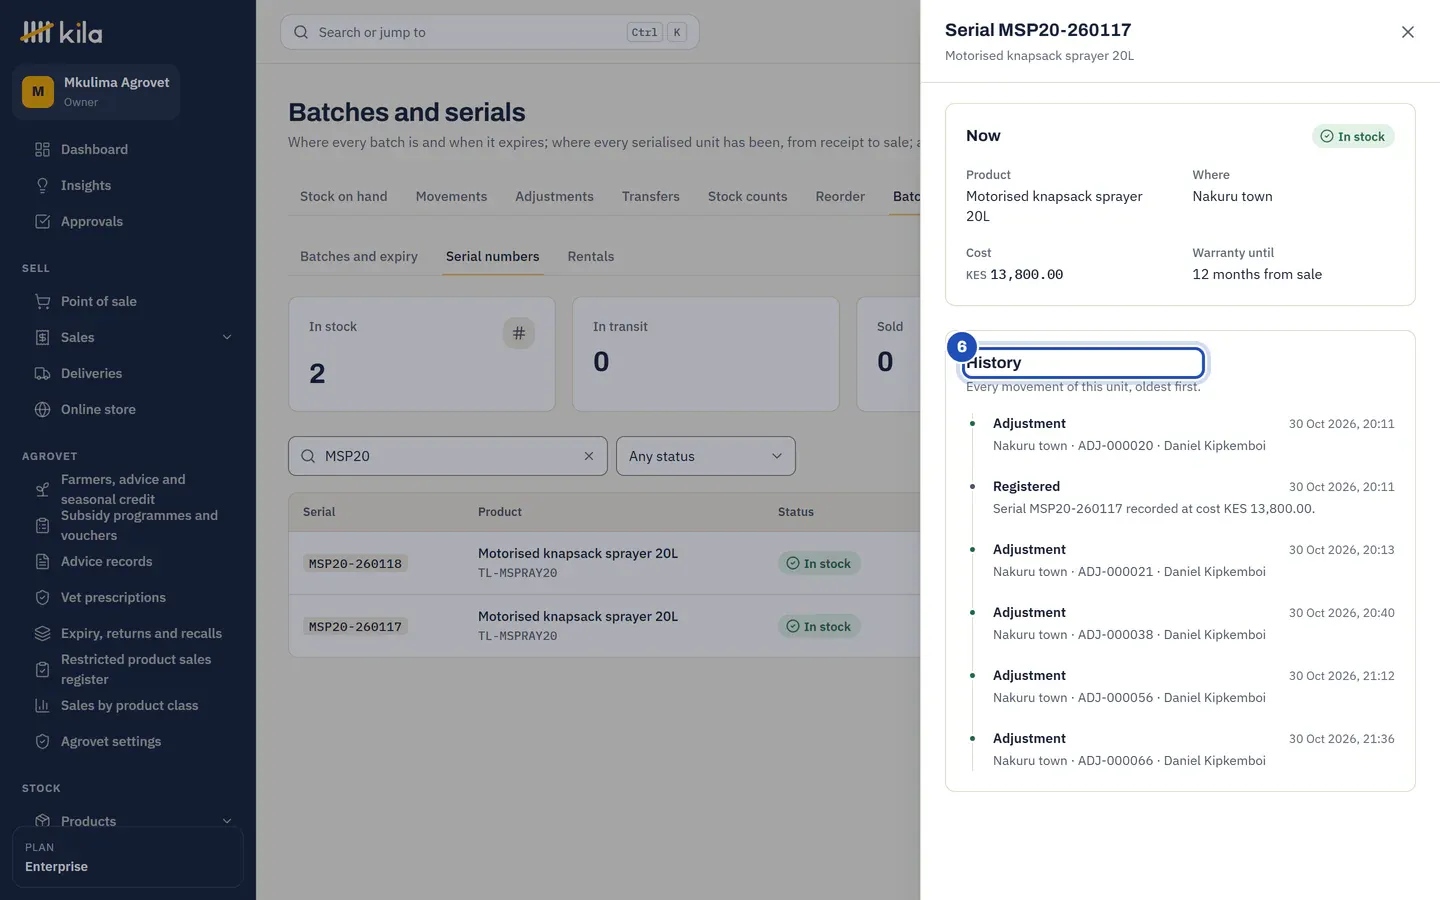
Task: Click the ADJ-000020 adjustment history entry
Action: pyautogui.click(x=1180, y=435)
